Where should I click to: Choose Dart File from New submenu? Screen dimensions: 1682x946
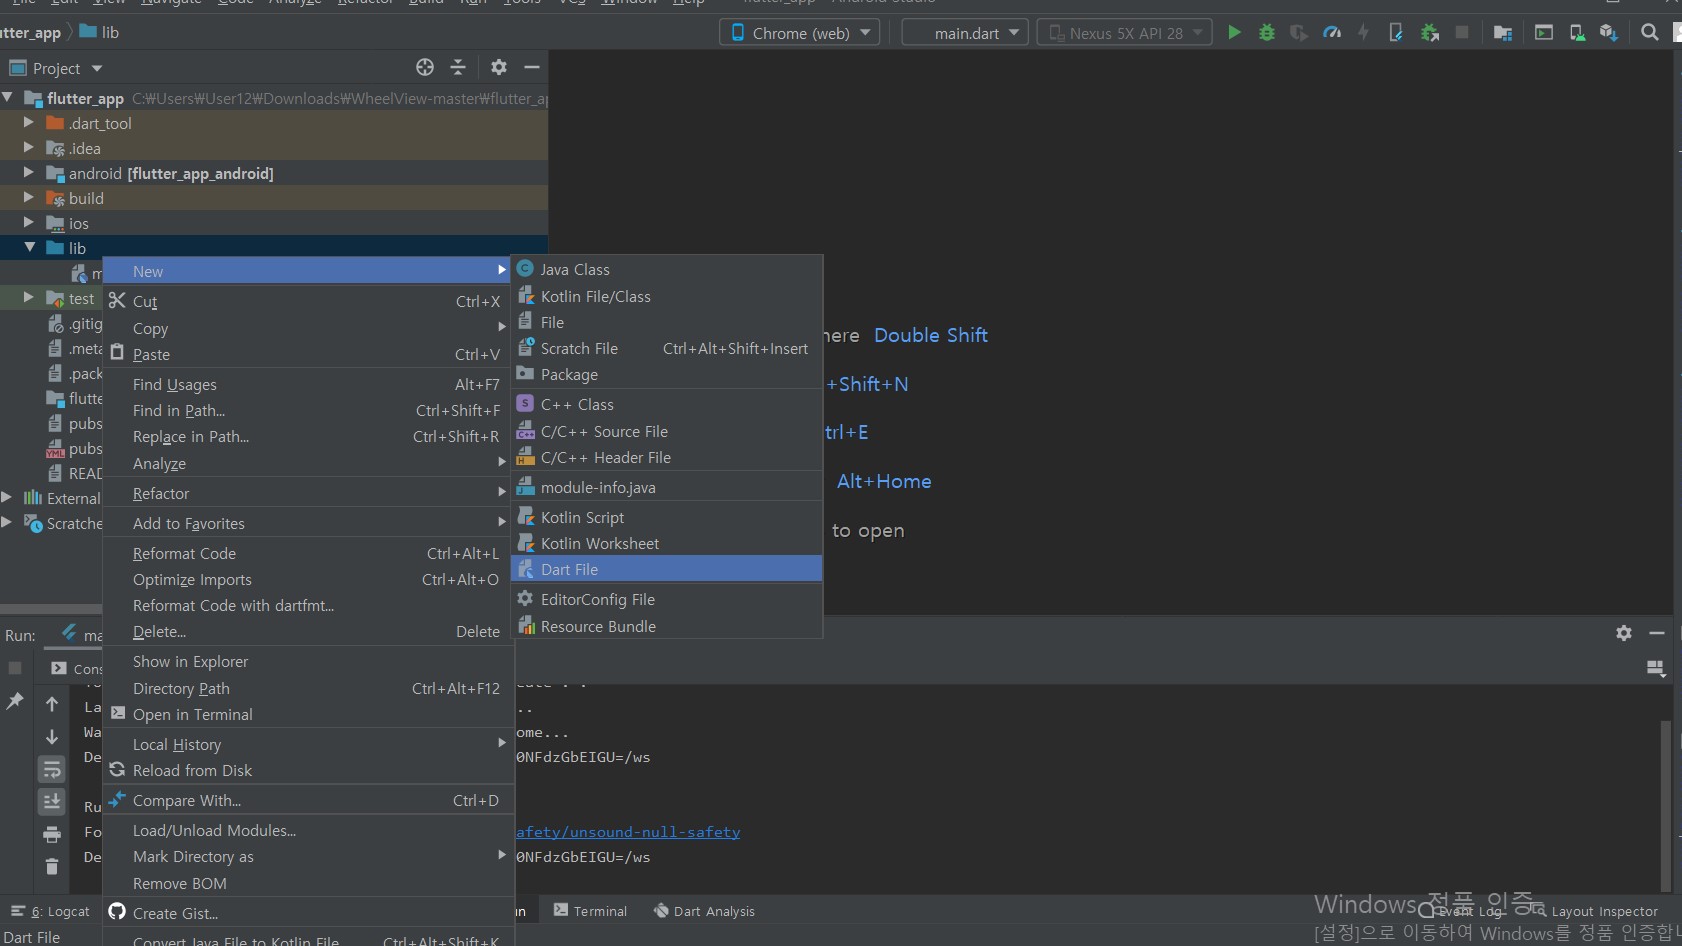point(667,569)
